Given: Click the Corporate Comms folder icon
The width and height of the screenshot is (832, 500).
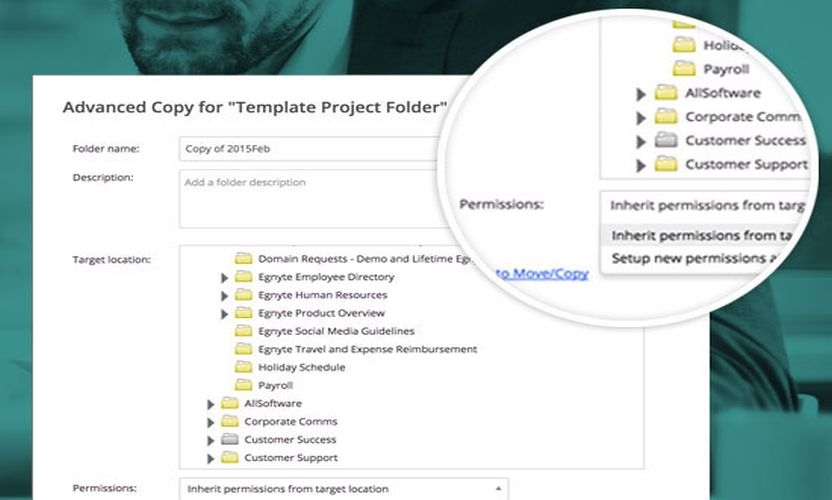Looking at the screenshot, I should 229,421.
